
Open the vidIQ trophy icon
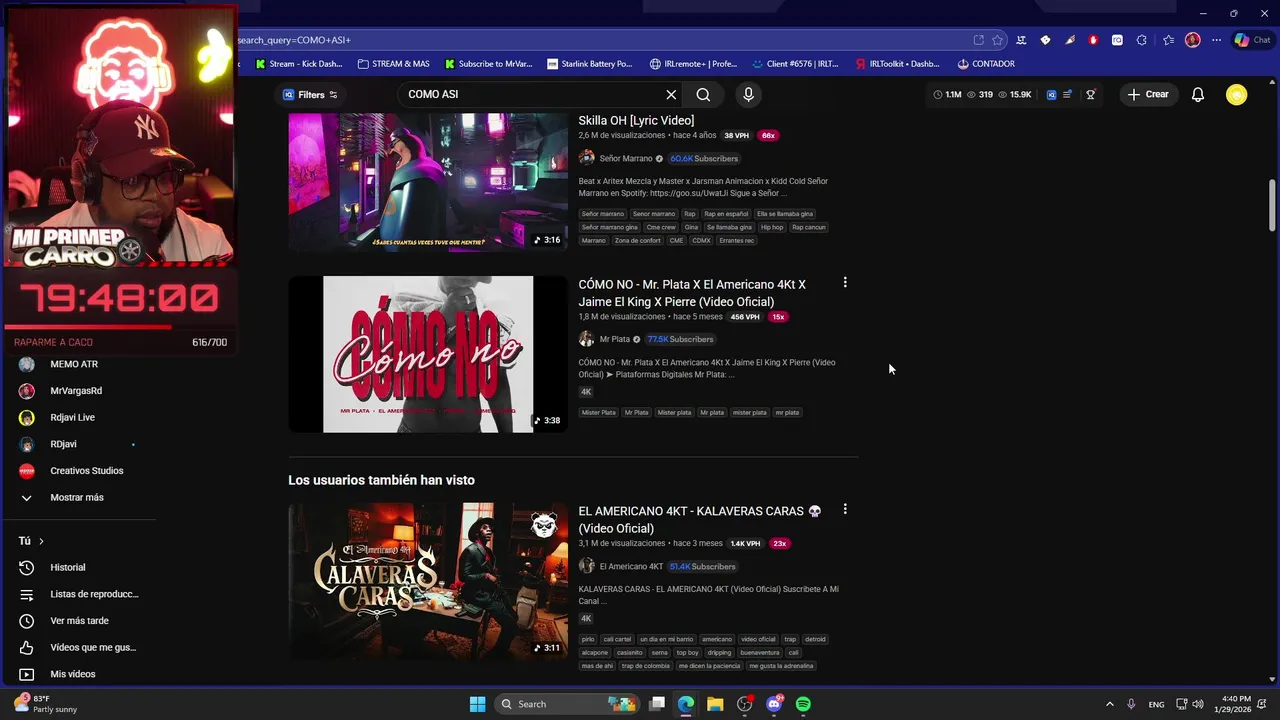pos(1091,94)
